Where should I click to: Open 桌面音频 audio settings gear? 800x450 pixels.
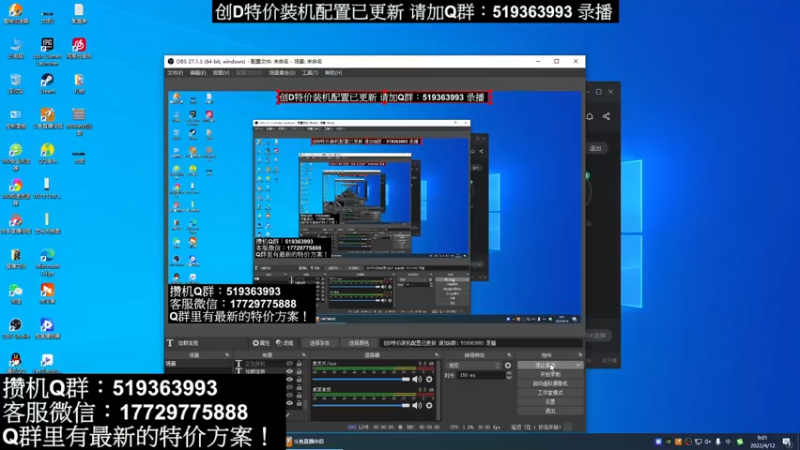click(429, 406)
